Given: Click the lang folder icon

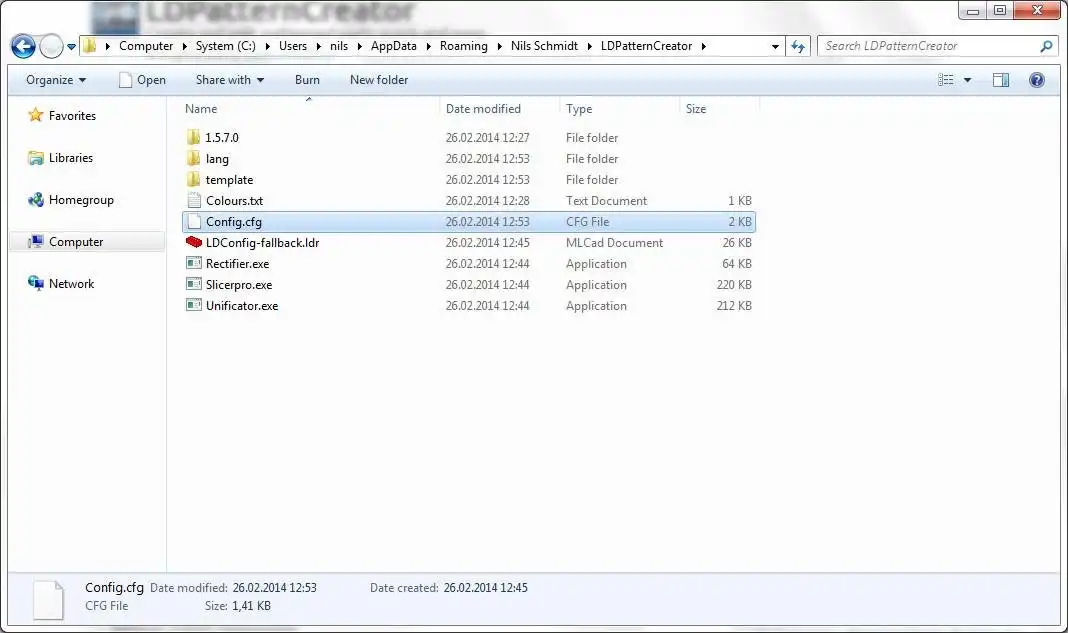Looking at the screenshot, I should coord(193,158).
